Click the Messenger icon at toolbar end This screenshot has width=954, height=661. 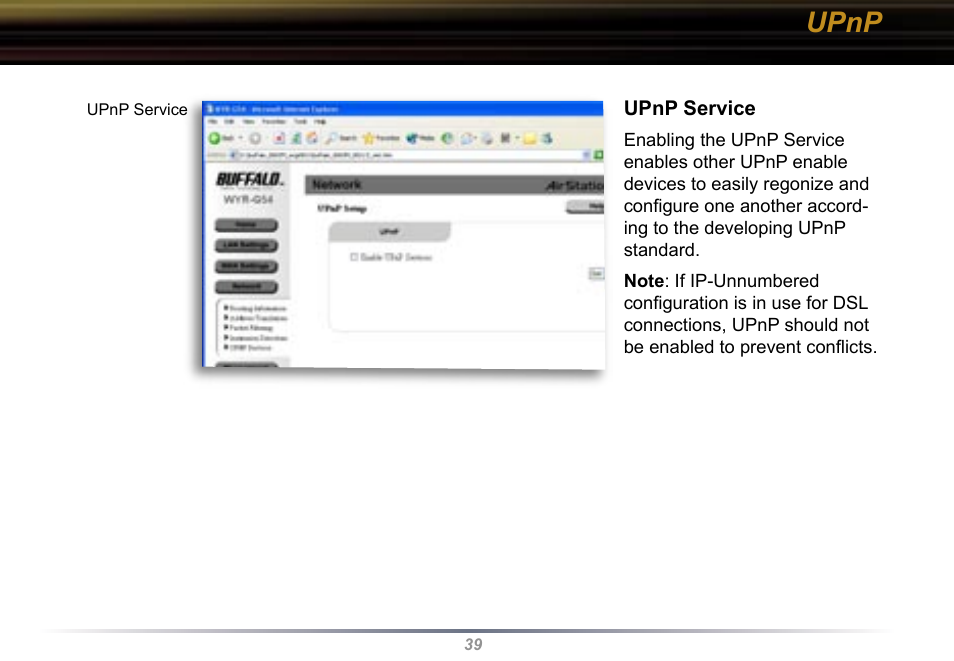tap(547, 138)
